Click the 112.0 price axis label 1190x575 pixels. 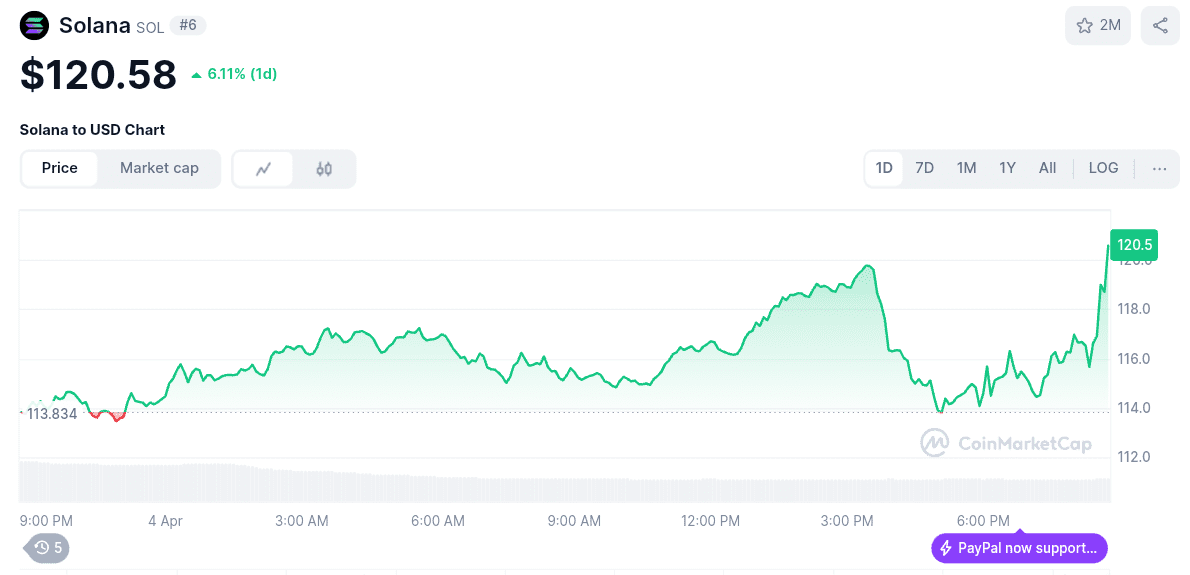tap(1133, 457)
